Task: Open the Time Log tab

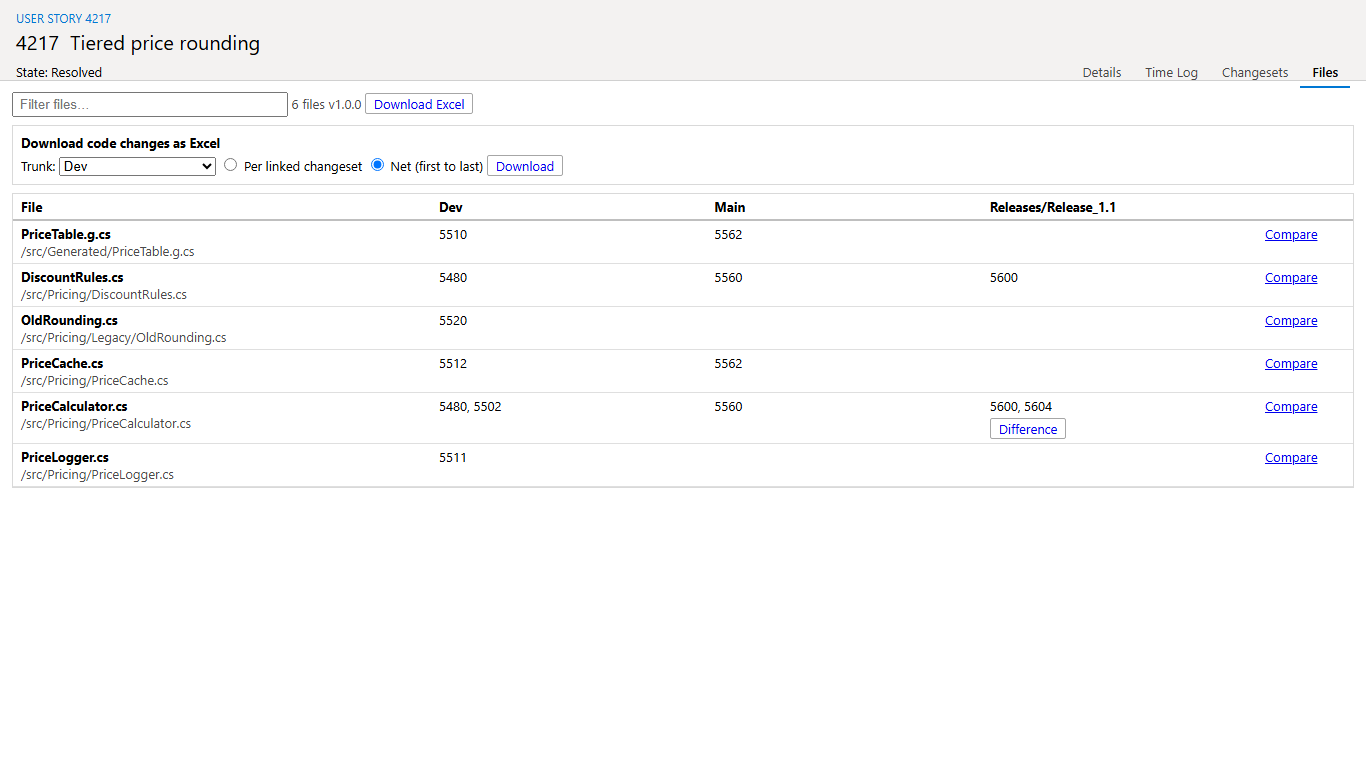Action: [x=1171, y=72]
